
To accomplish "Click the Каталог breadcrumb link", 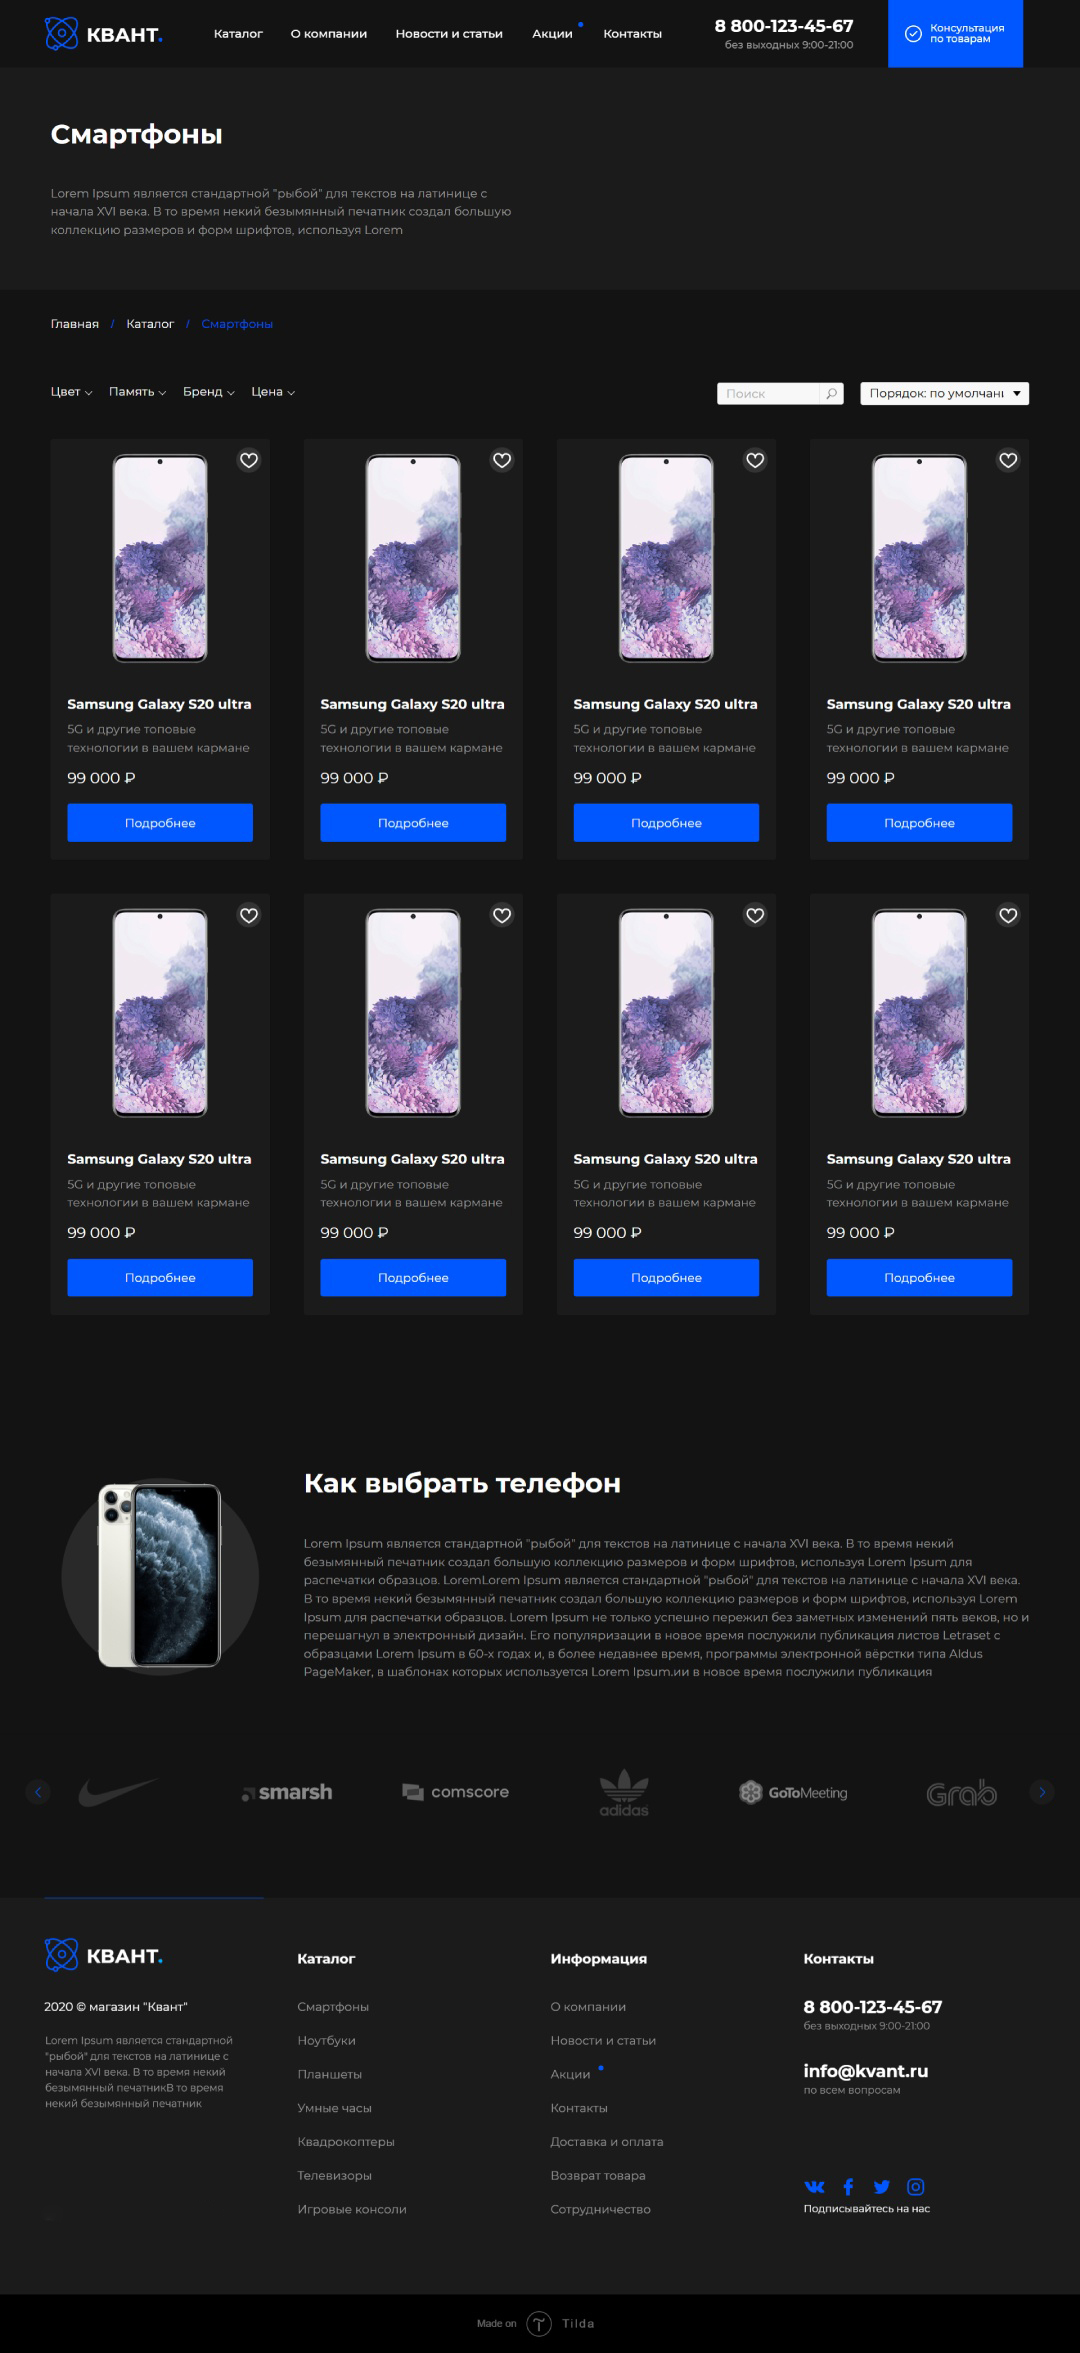I will [x=150, y=324].
